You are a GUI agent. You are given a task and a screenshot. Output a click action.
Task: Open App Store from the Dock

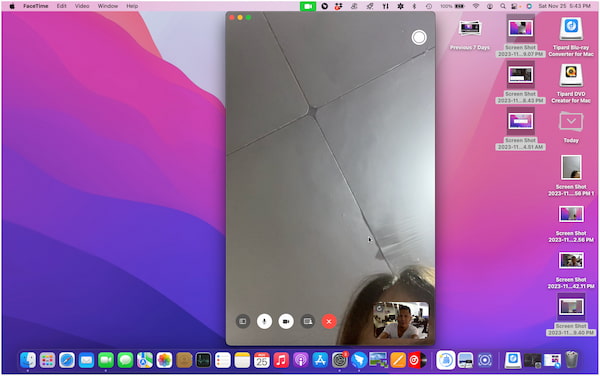[x=320, y=360]
